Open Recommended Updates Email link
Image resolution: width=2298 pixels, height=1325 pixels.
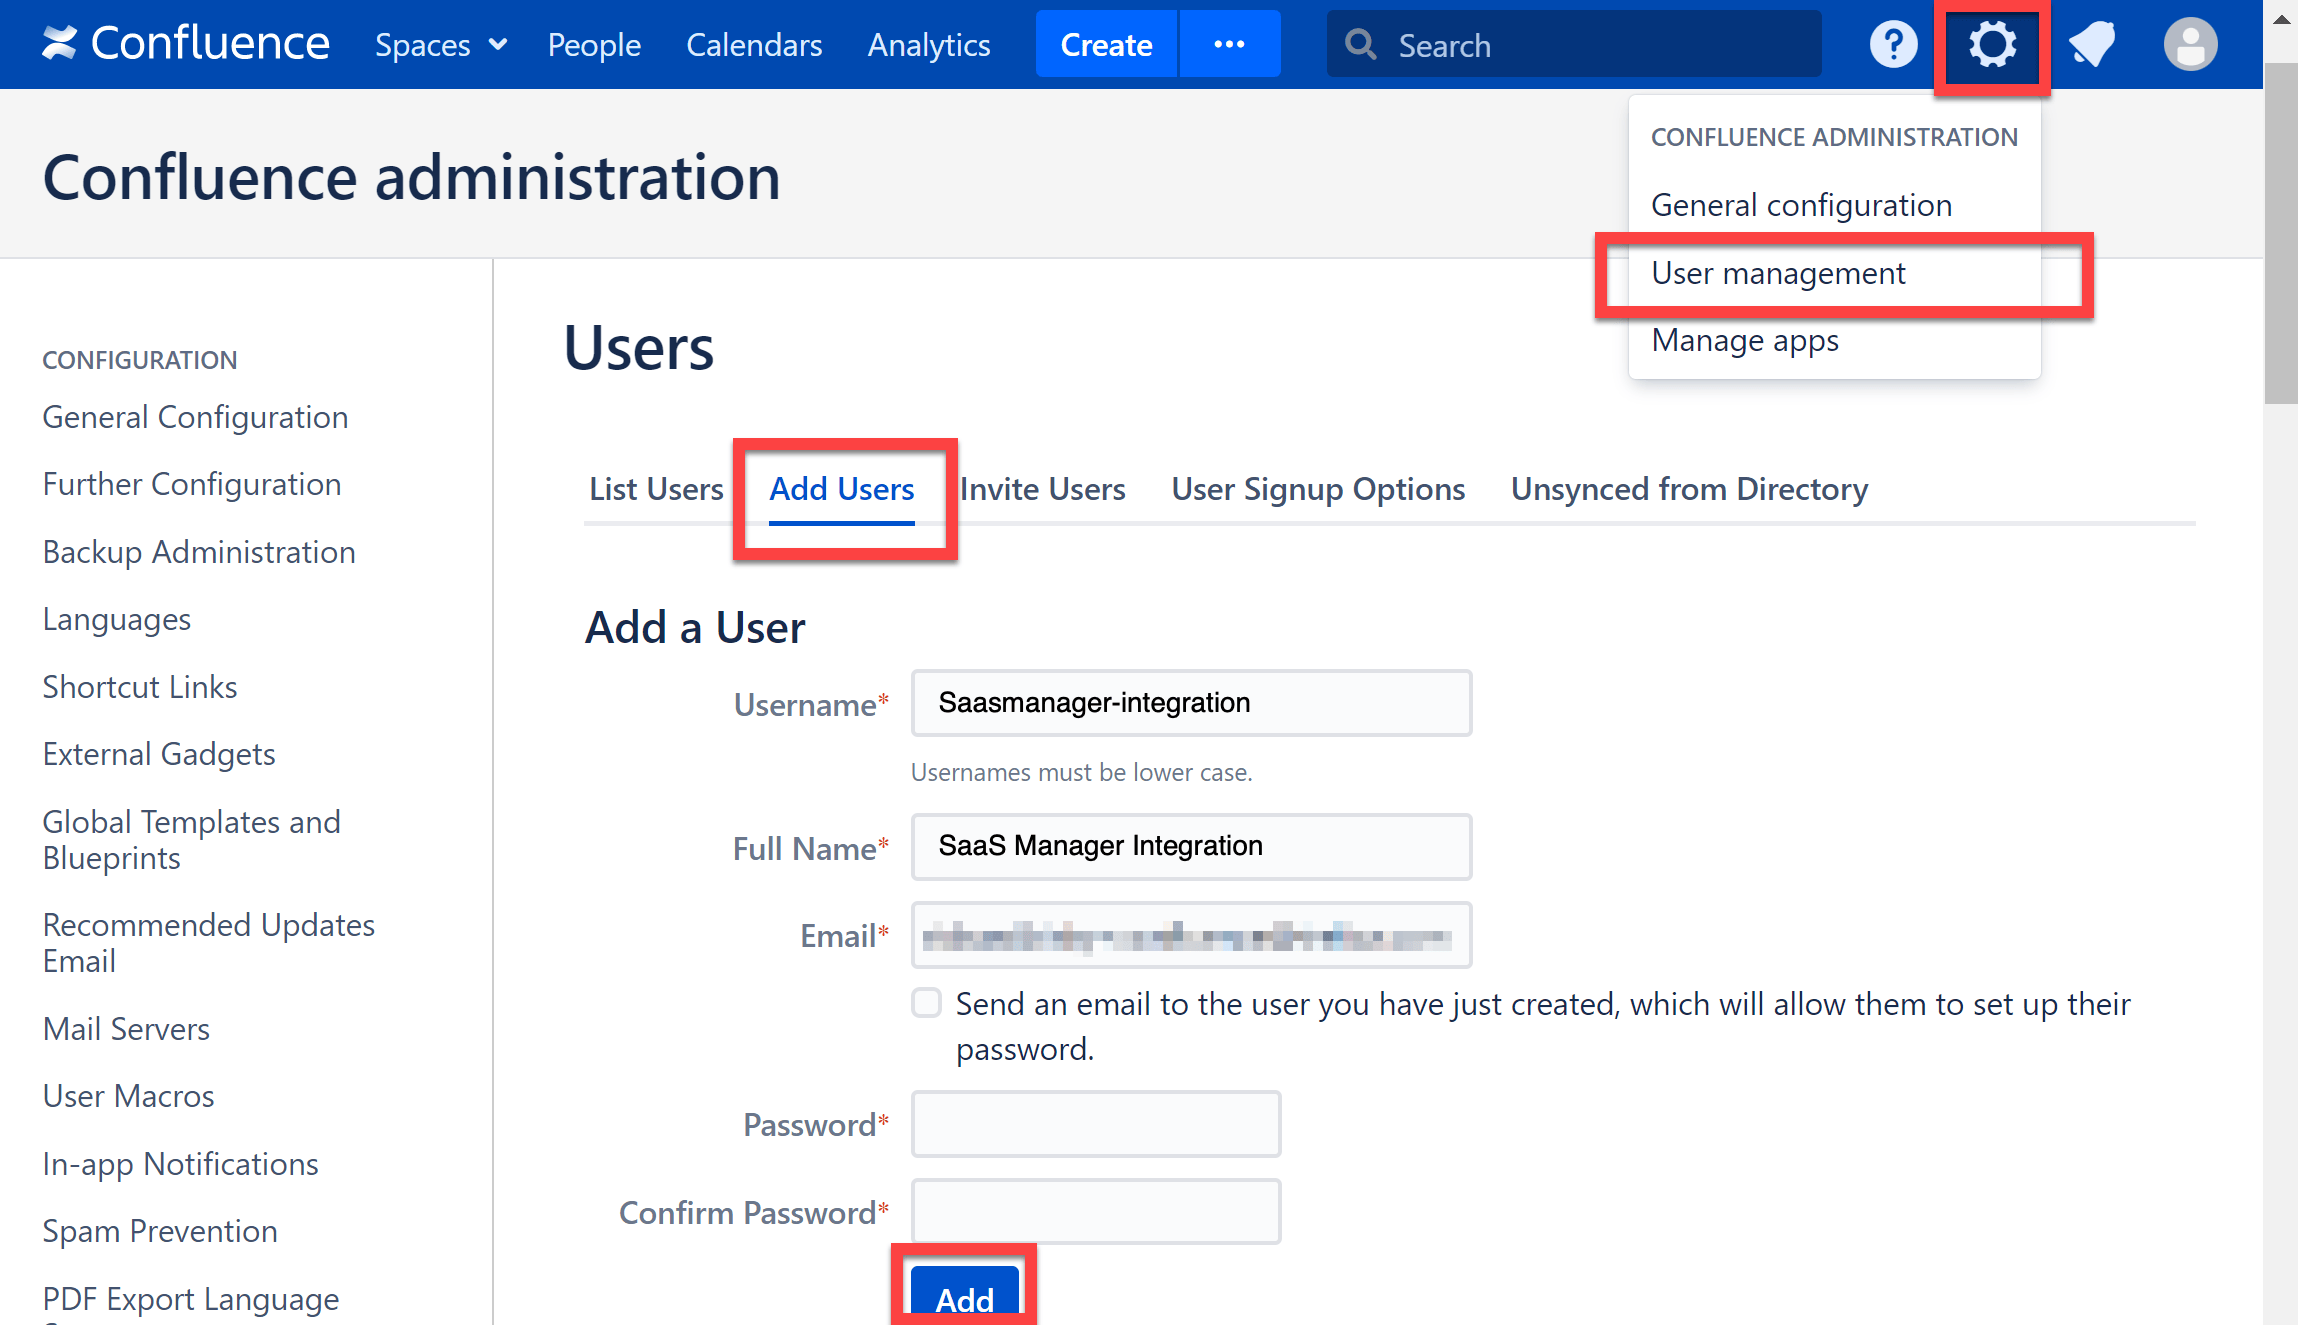point(208,943)
